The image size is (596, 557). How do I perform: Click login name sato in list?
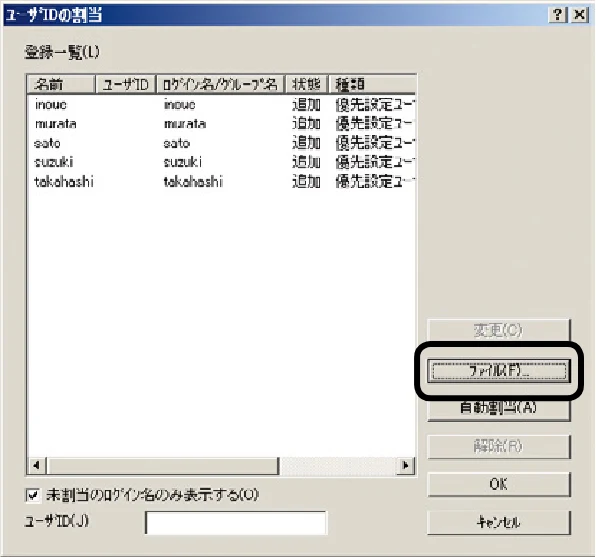point(176,143)
